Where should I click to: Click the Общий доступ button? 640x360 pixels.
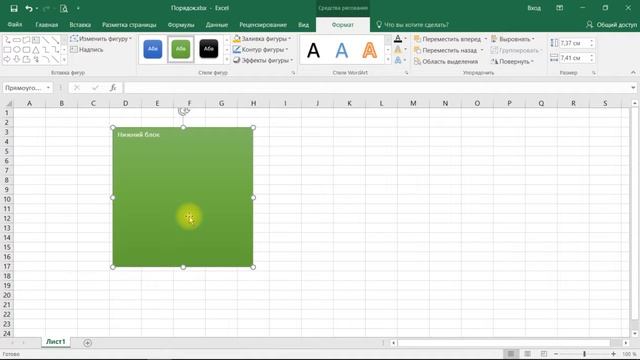click(611, 24)
